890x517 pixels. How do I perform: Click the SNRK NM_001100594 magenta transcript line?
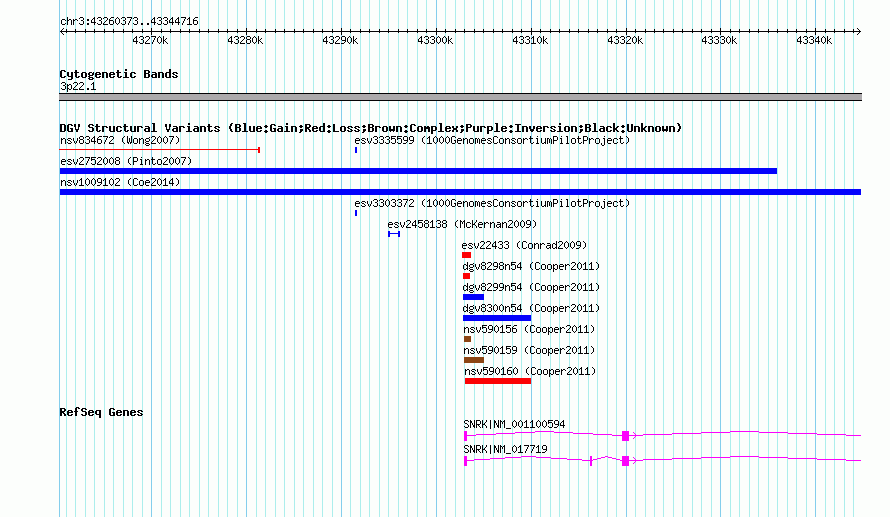coord(662,435)
